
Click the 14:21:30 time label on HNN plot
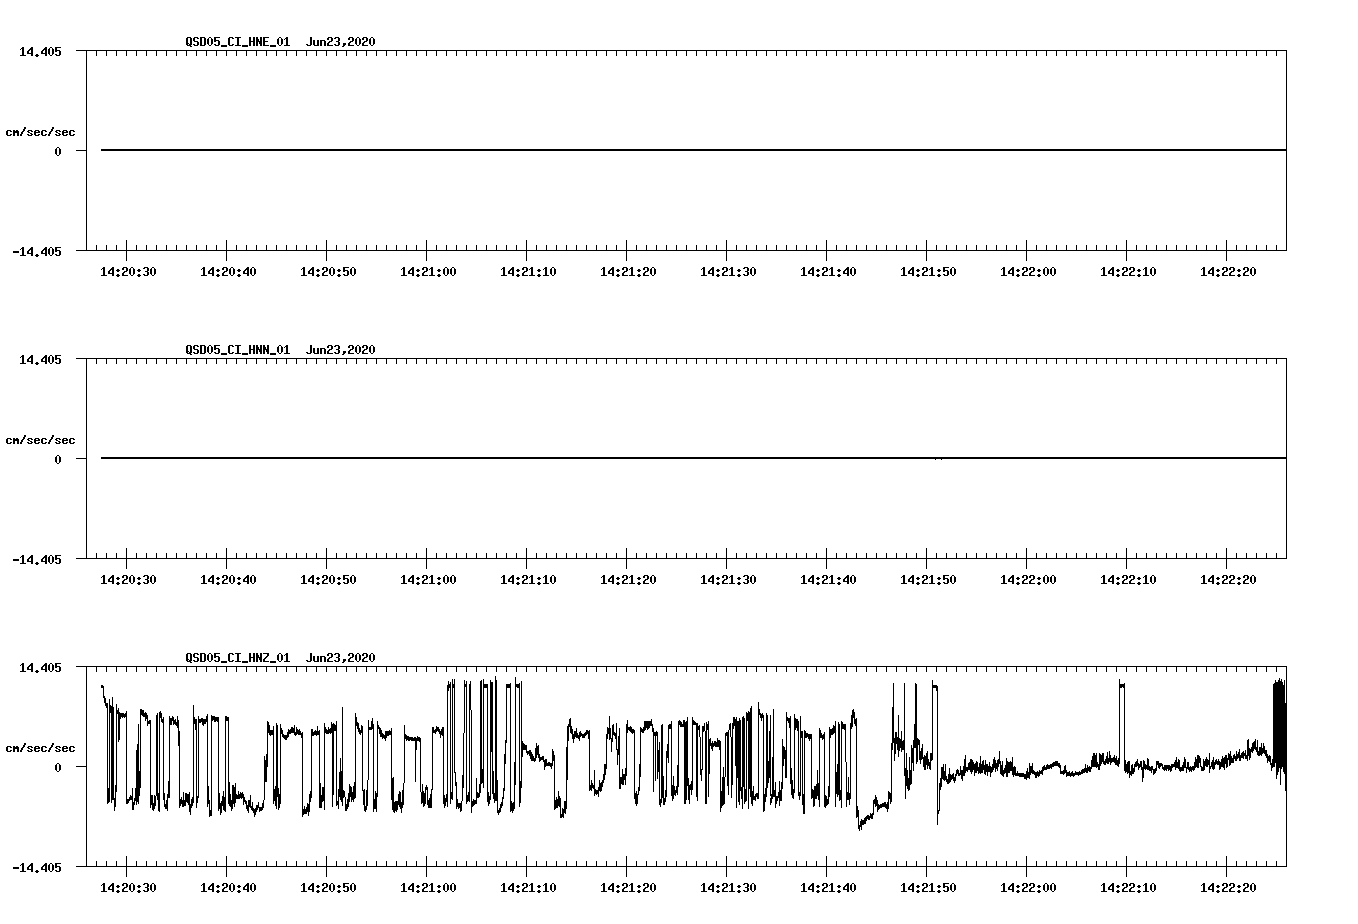(x=727, y=580)
